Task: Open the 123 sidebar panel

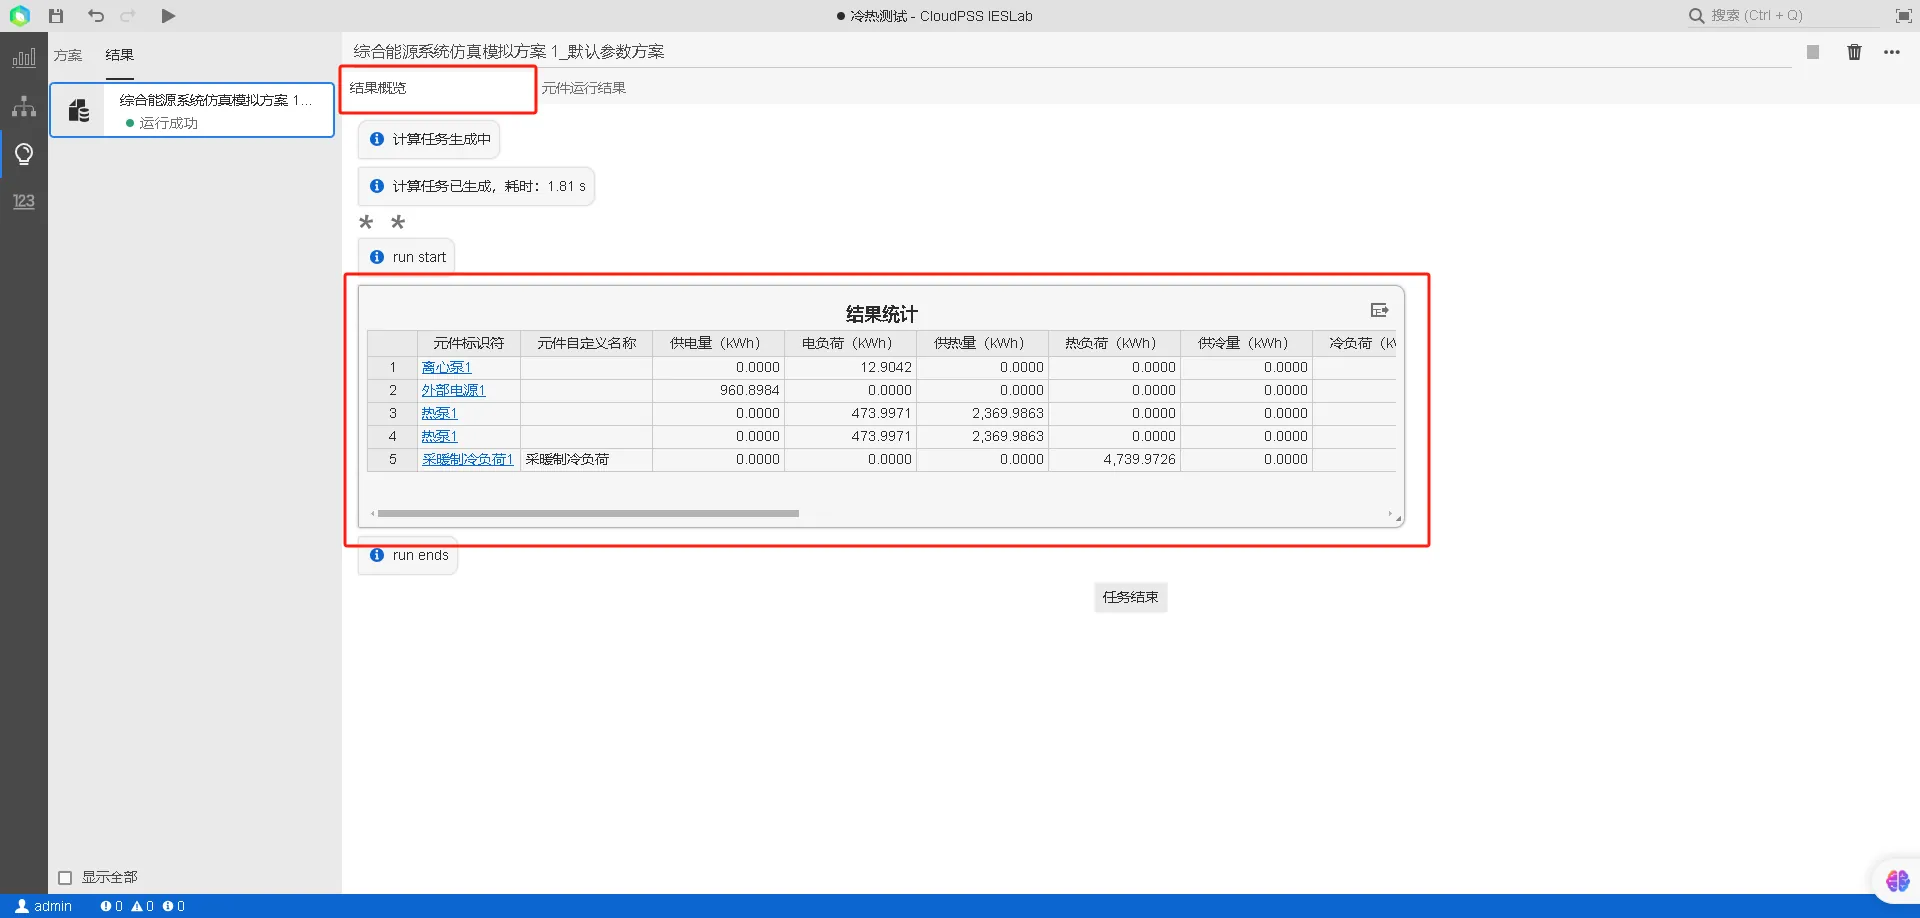Action: coord(24,201)
